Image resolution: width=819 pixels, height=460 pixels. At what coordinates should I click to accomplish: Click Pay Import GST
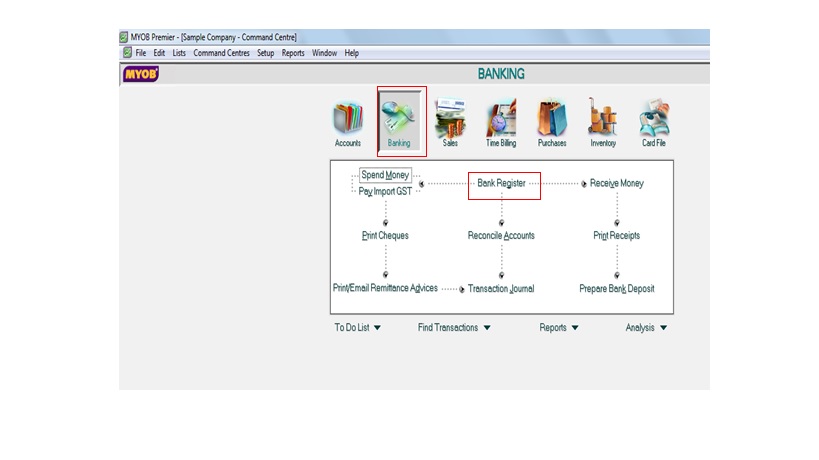click(385, 192)
